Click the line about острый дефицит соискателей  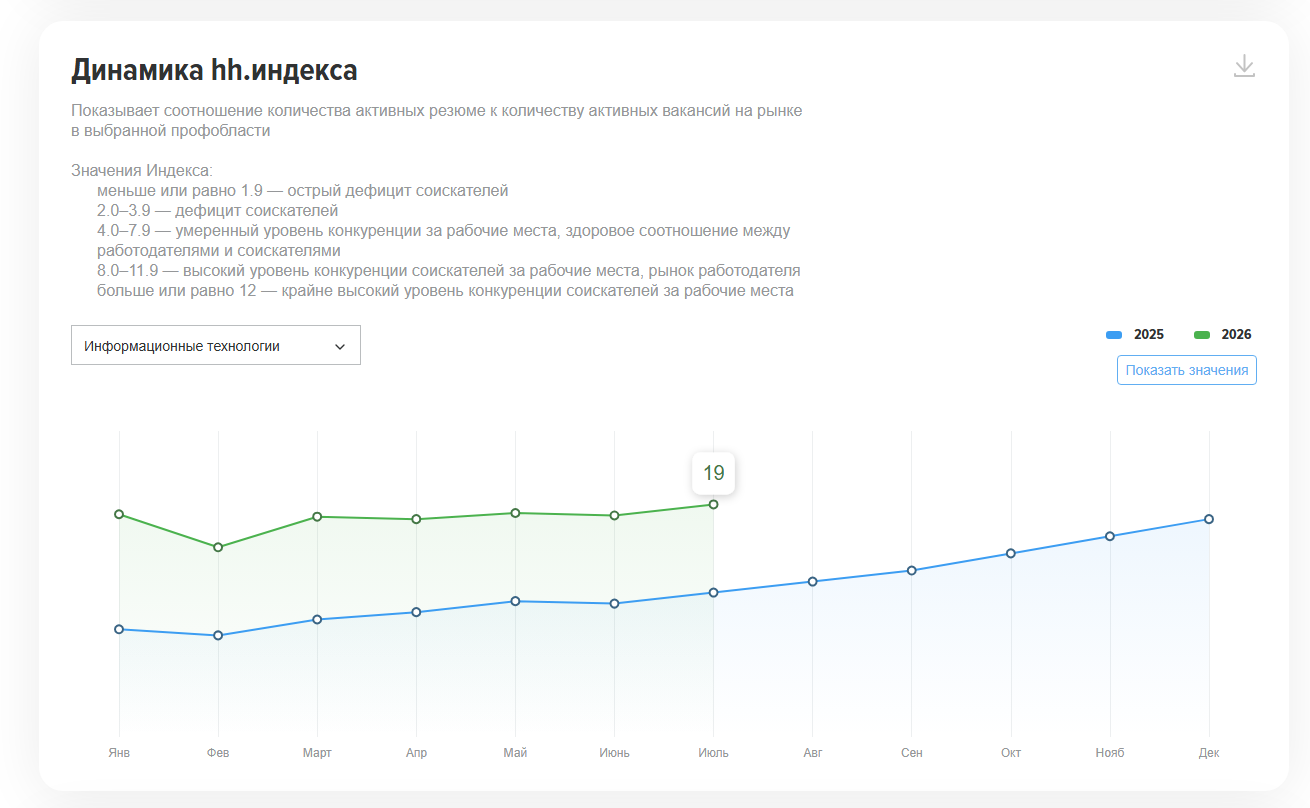pyautogui.click(x=303, y=190)
